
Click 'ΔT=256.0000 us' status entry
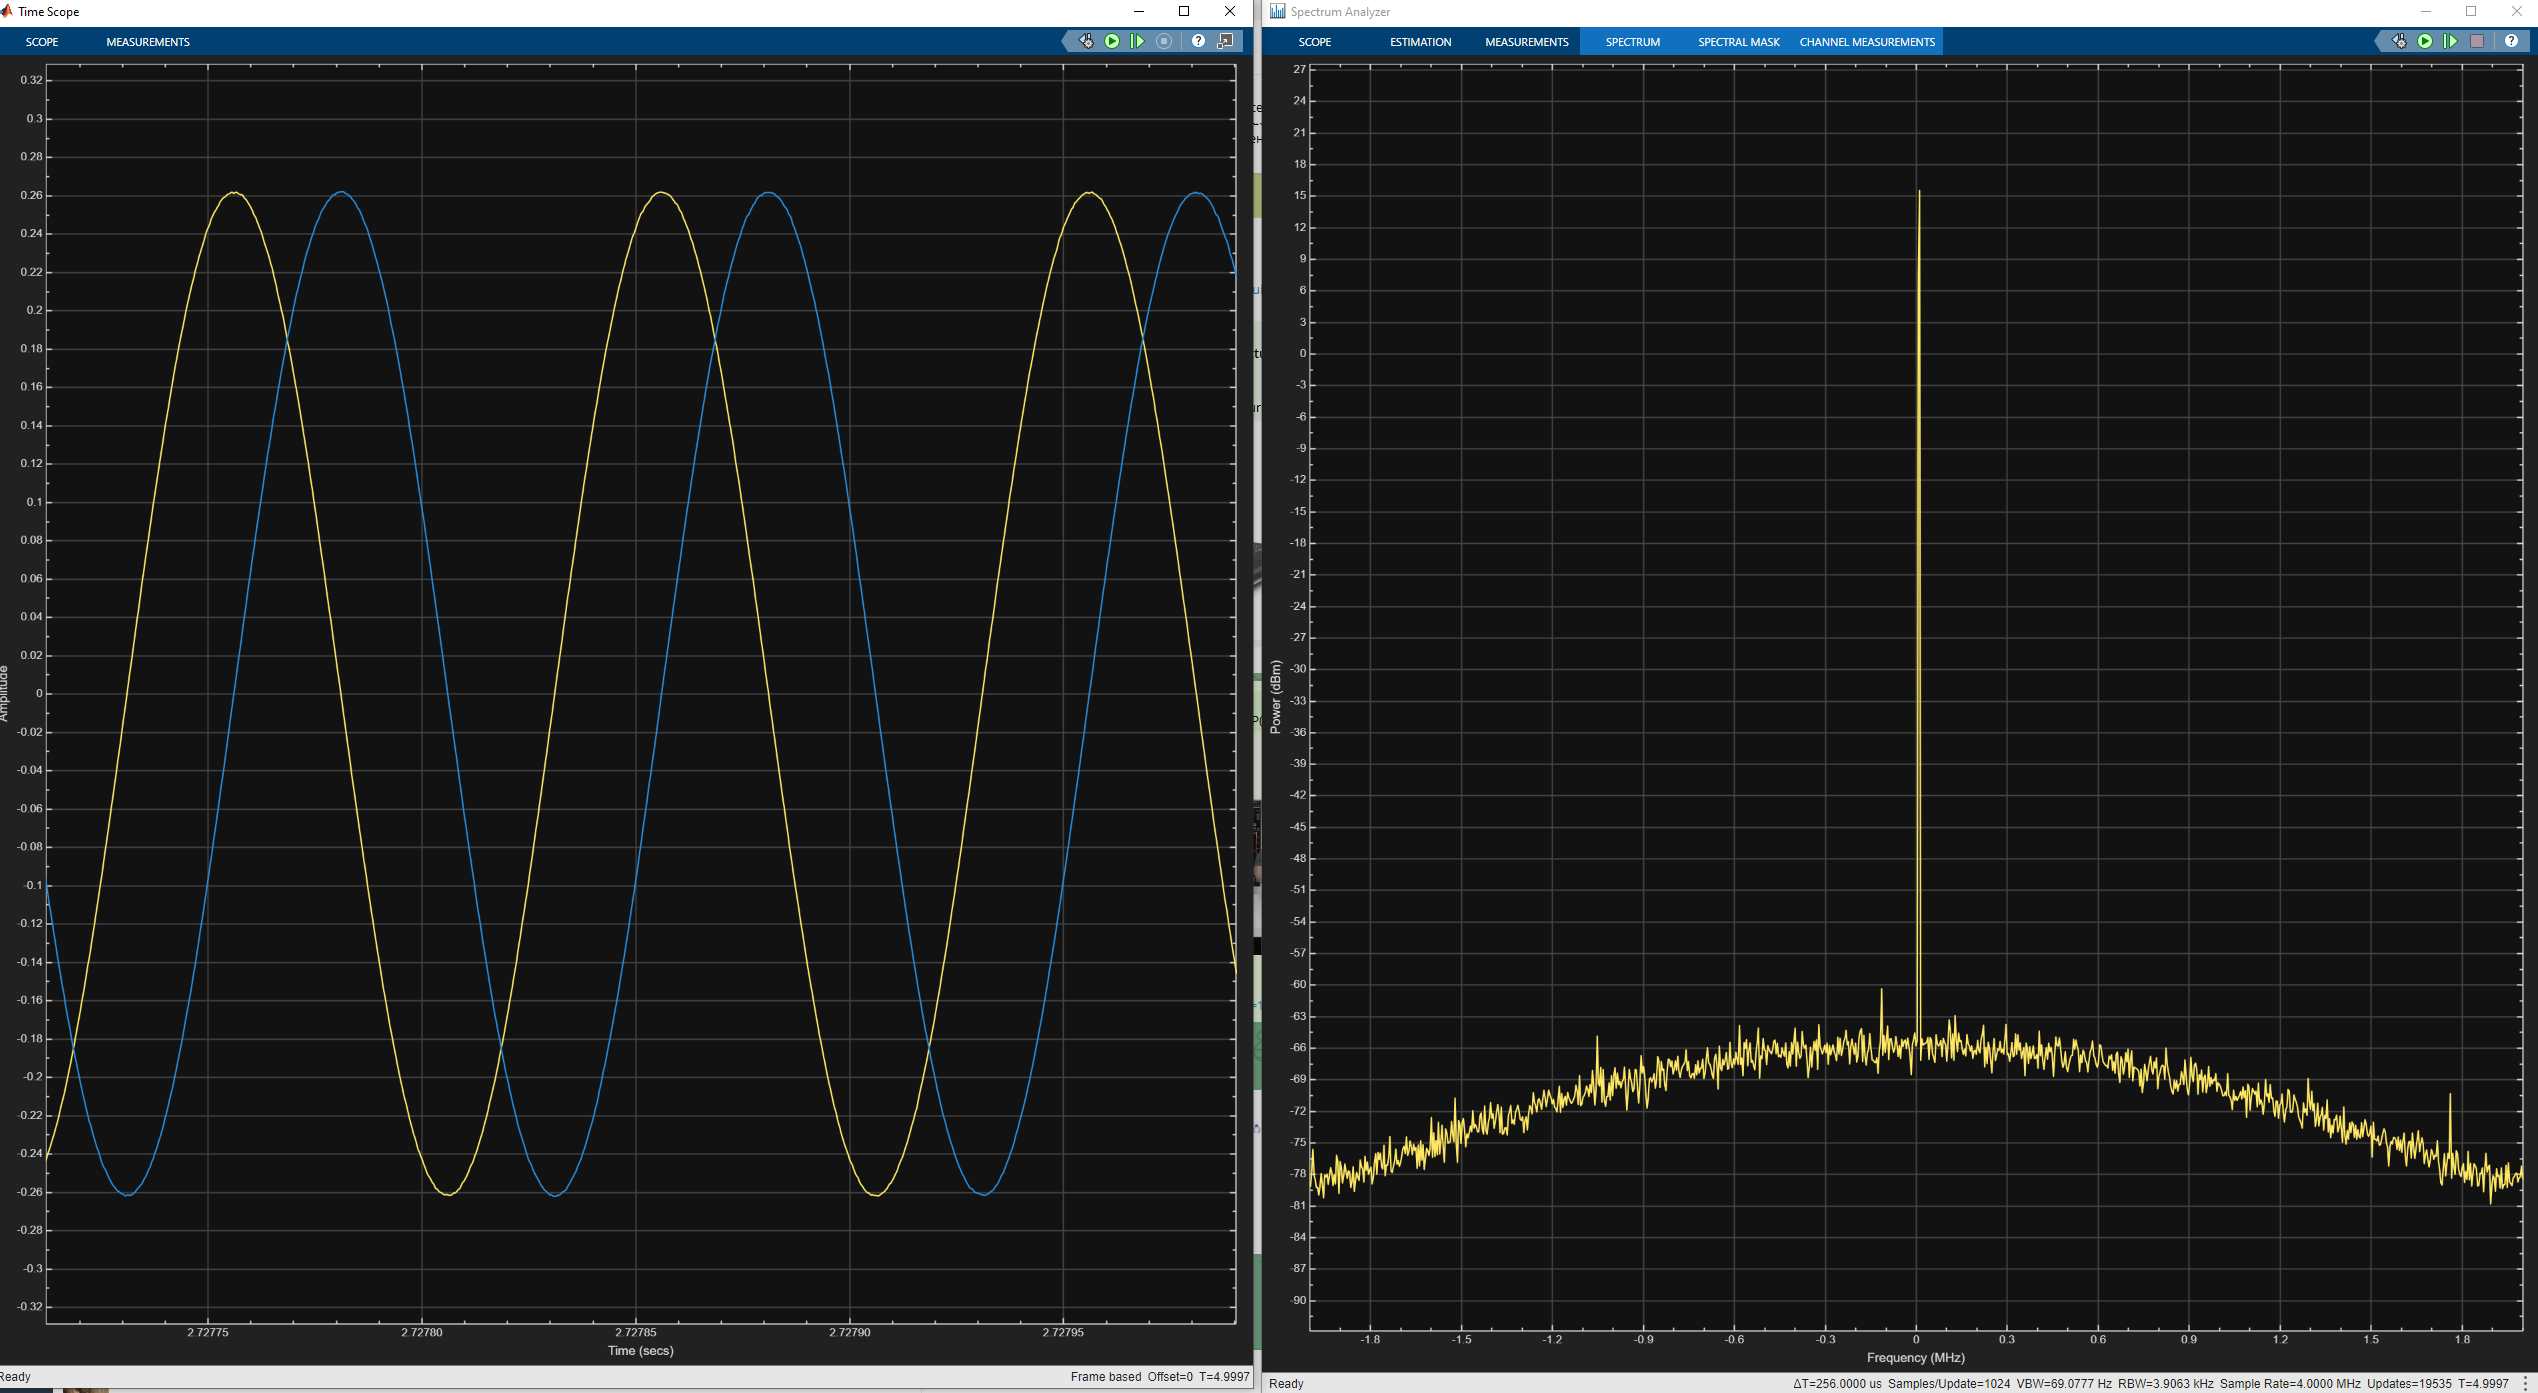tap(1837, 1384)
